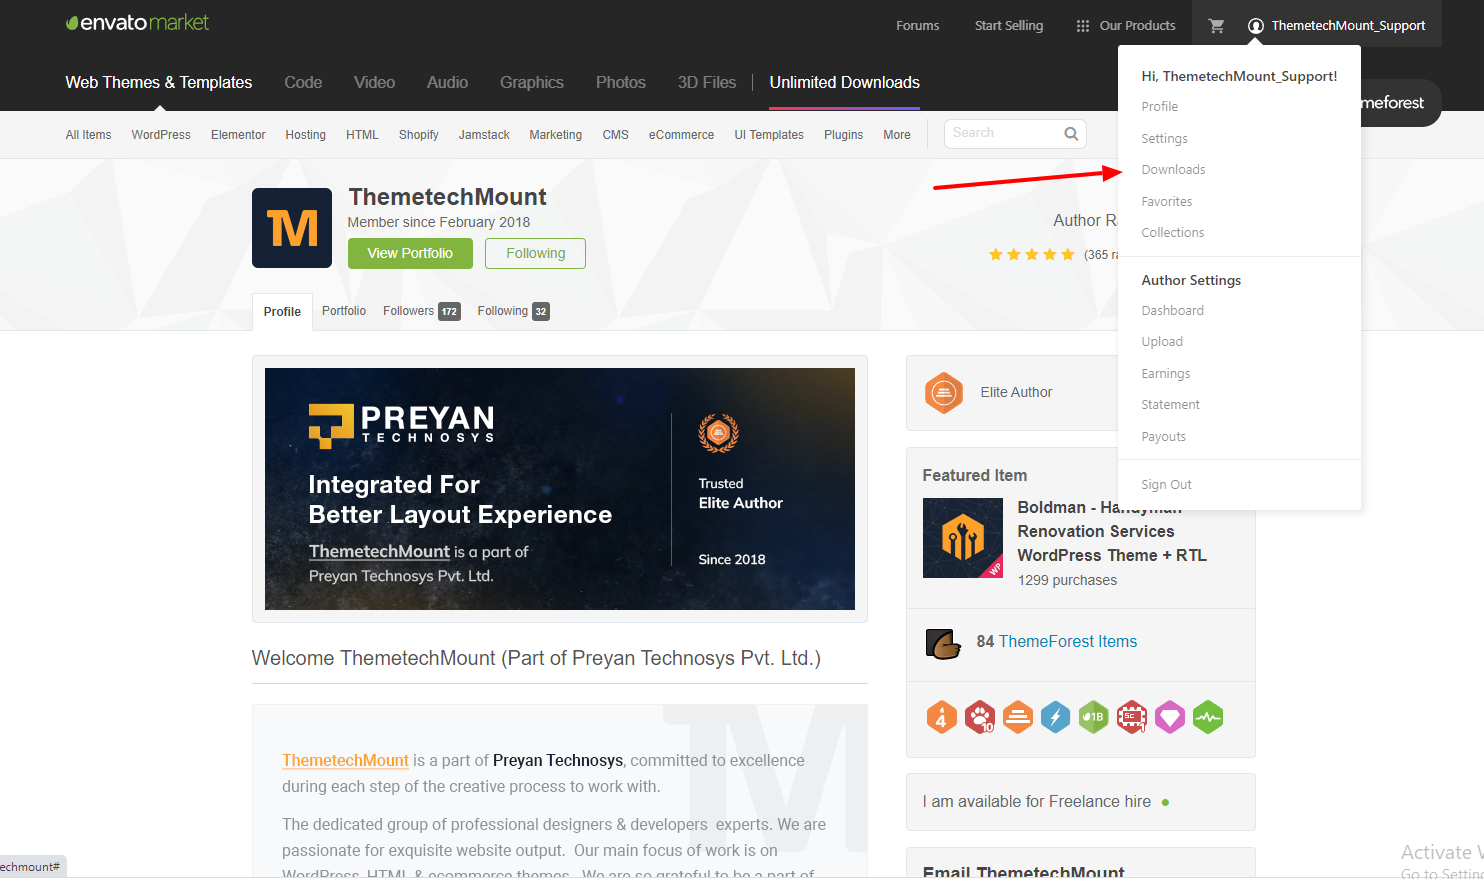Click the ThemetechMount M avatar logo
The width and height of the screenshot is (1484, 879).
(292, 228)
